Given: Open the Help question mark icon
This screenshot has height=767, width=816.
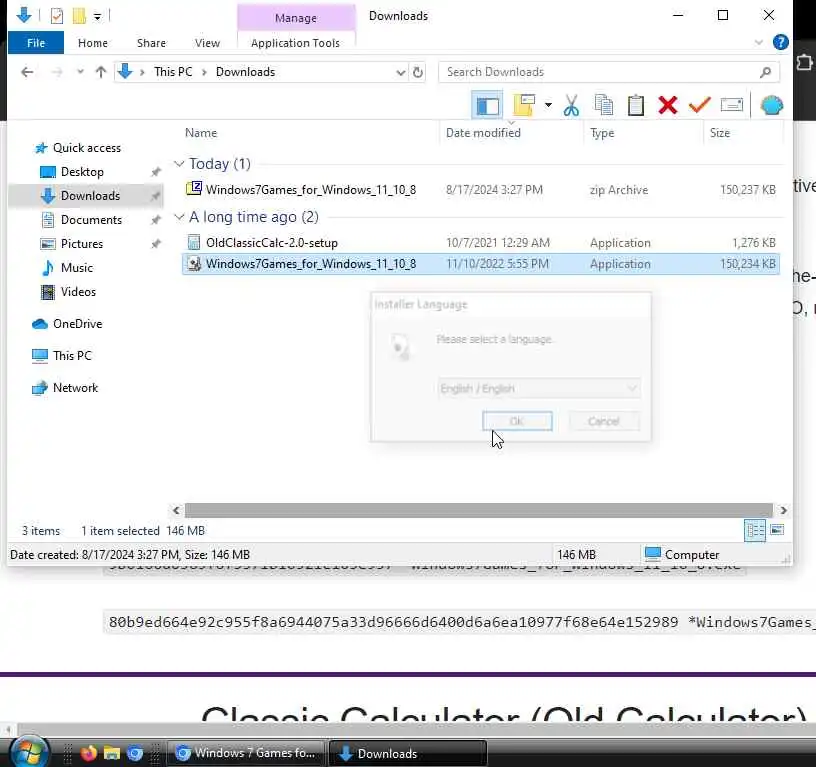Looking at the screenshot, I should [x=780, y=42].
